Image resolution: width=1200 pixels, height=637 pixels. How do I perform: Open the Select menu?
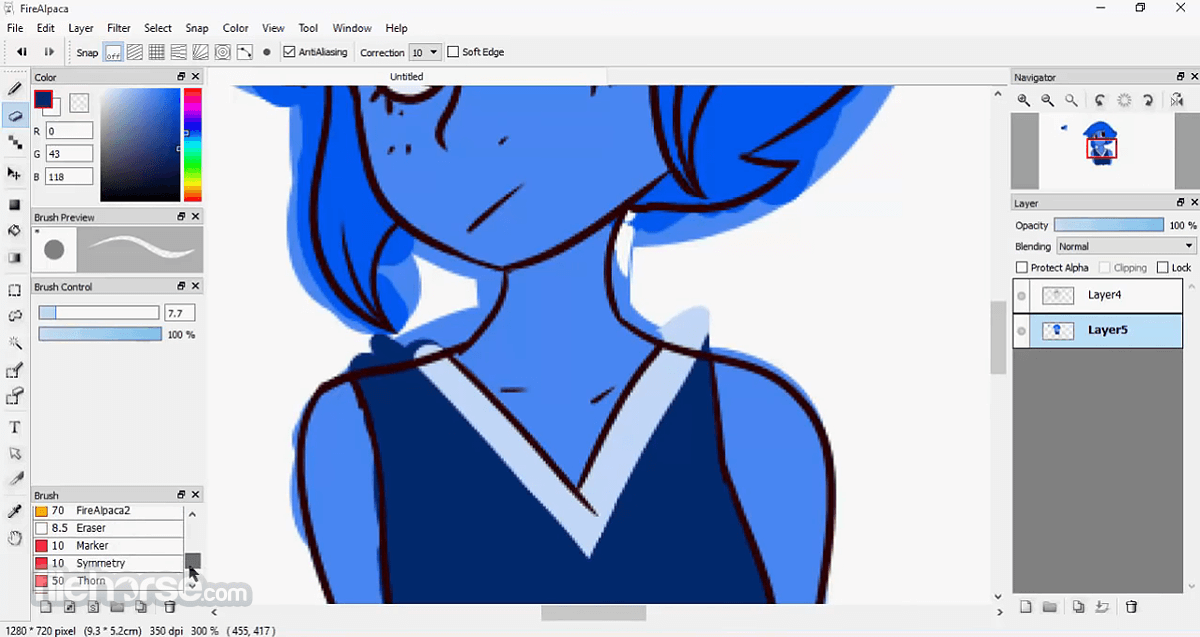pos(158,28)
